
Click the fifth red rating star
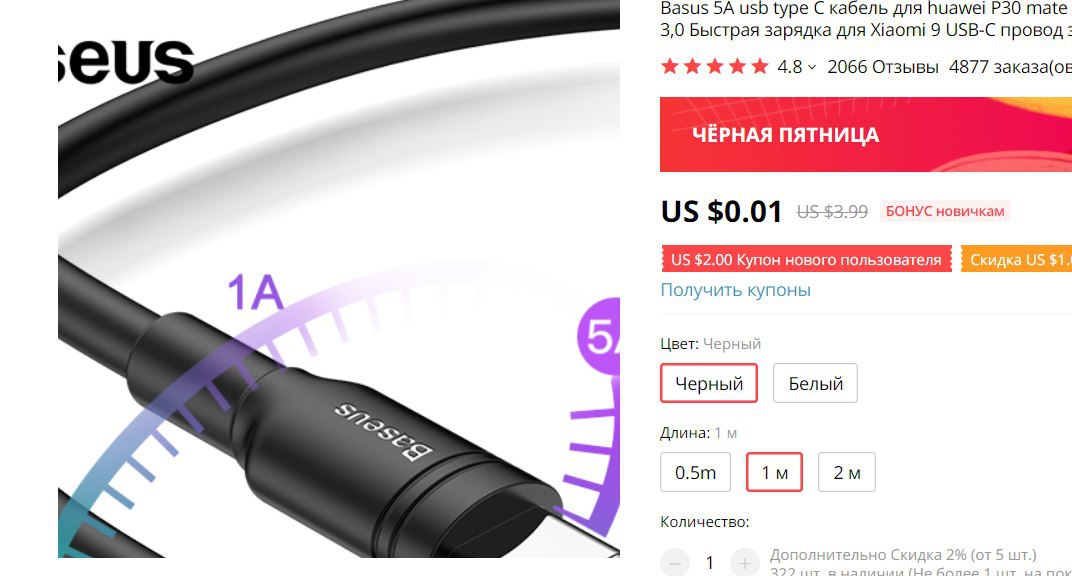[760, 66]
